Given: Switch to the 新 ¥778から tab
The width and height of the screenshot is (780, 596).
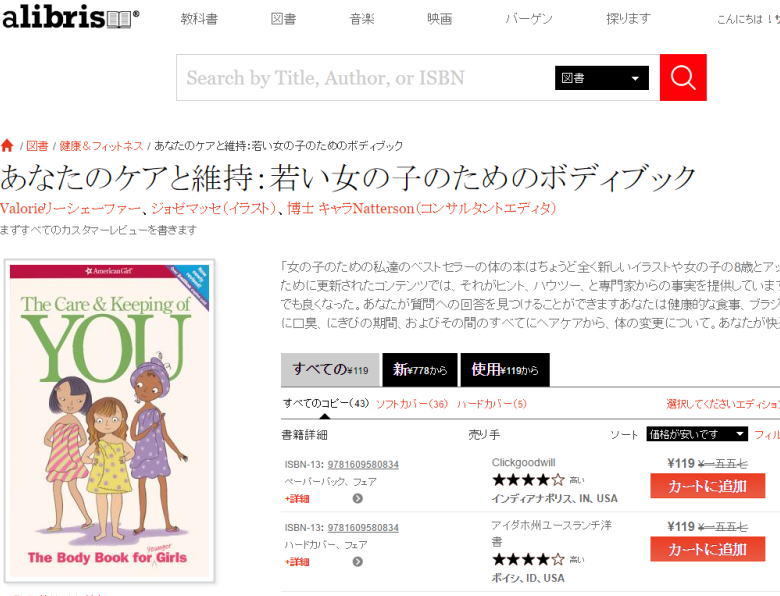Looking at the screenshot, I should coord(420,370).
